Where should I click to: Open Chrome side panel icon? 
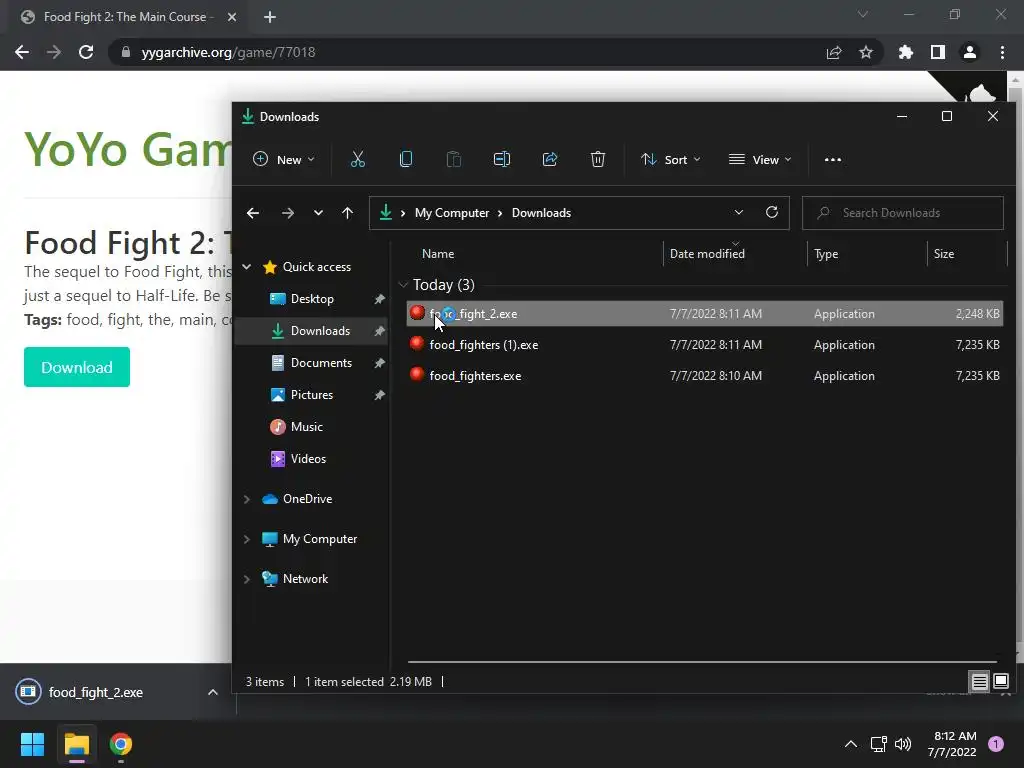coord(938,52)
